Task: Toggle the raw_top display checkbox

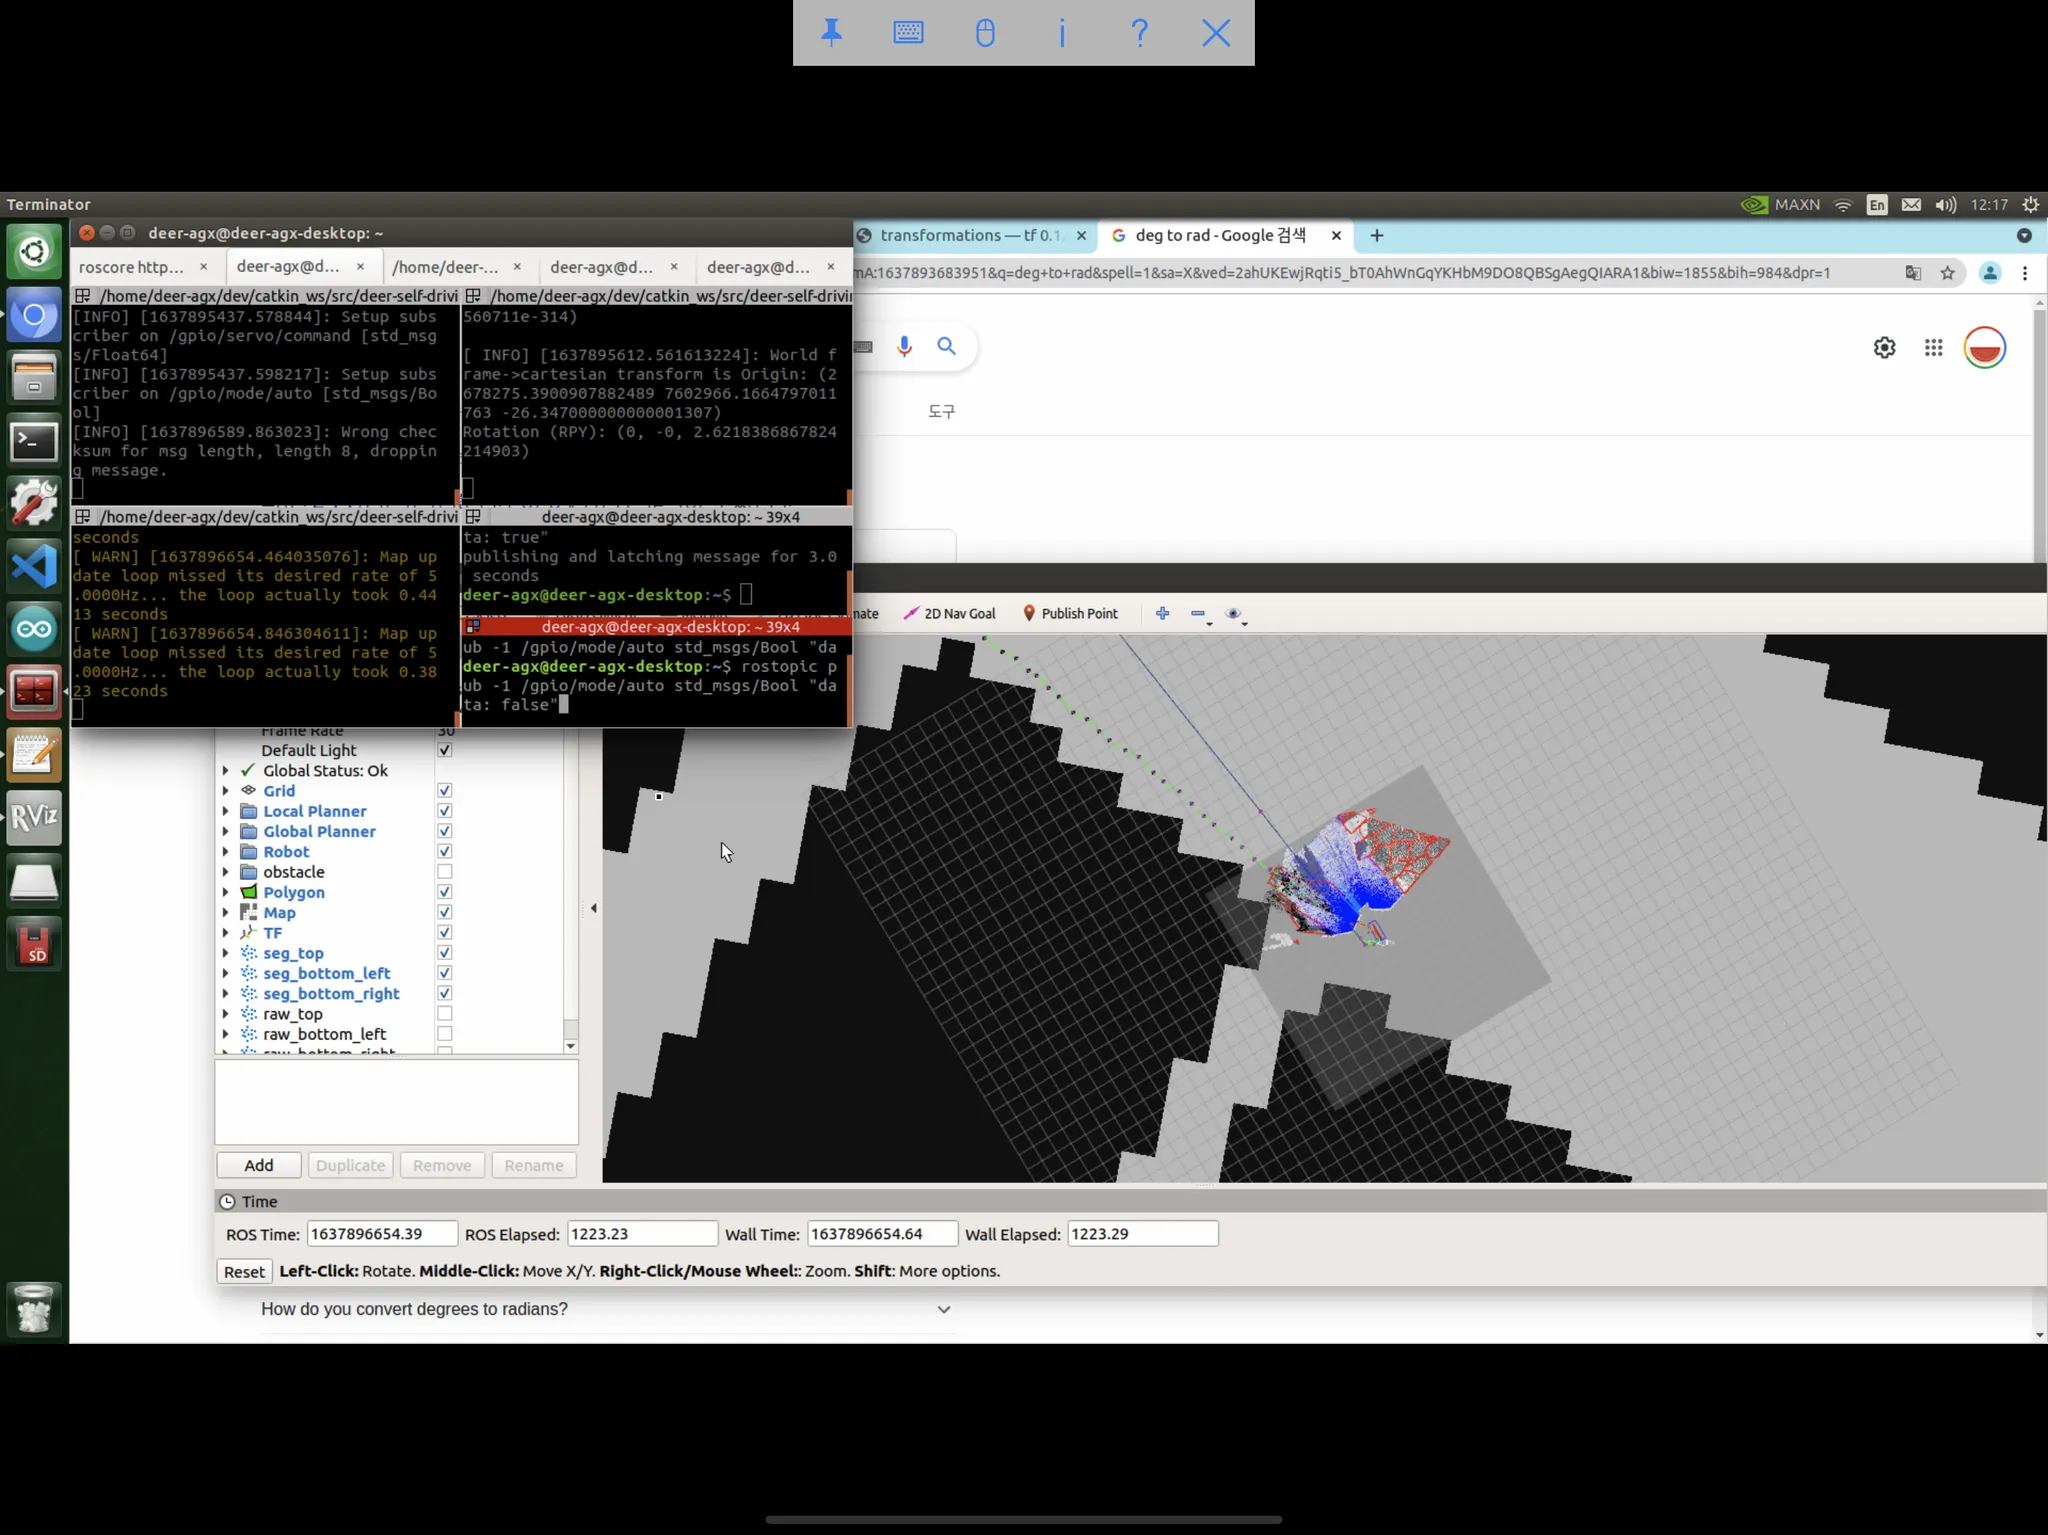Action: (x=444, y=1013)
